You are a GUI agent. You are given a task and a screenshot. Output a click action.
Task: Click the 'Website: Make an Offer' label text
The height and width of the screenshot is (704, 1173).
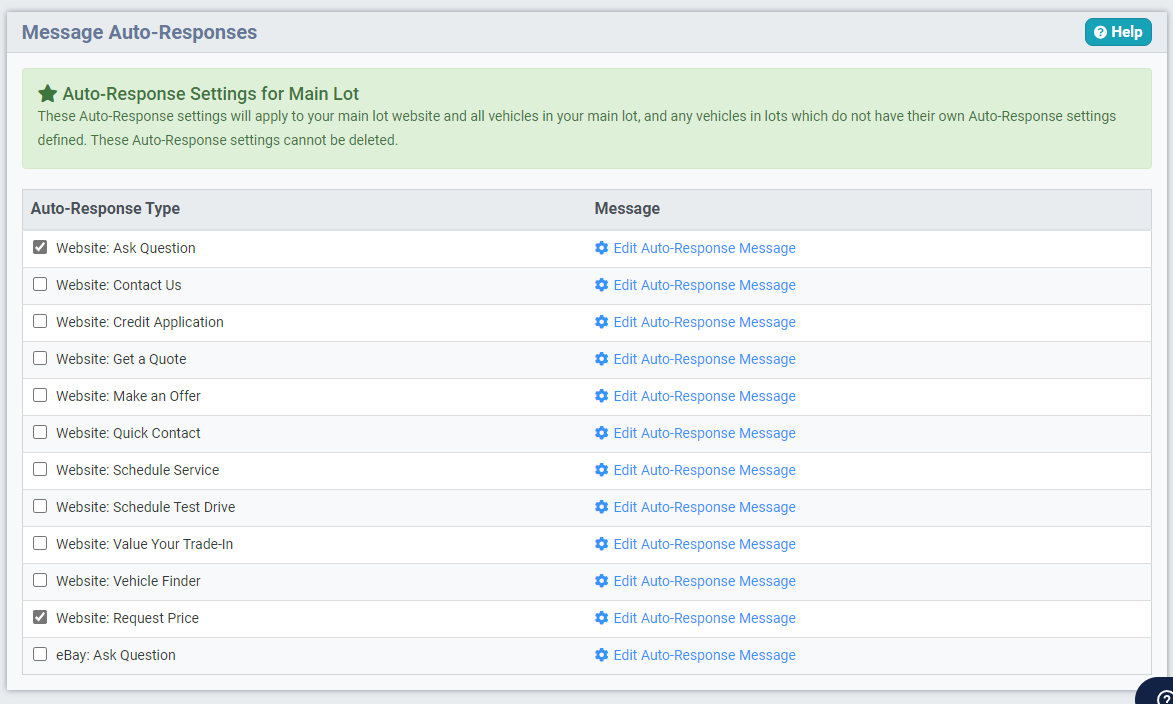129,396
